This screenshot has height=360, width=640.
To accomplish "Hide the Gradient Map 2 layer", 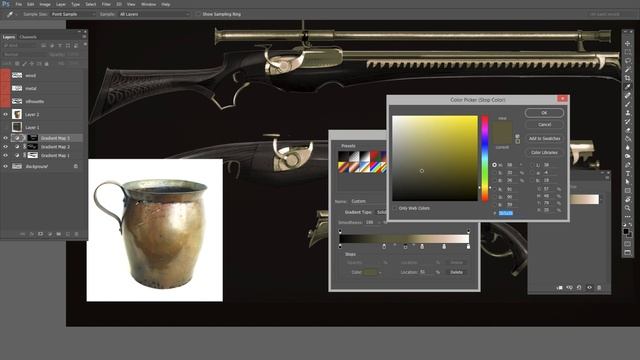I will pyautogui.click(x=5, y=147).
